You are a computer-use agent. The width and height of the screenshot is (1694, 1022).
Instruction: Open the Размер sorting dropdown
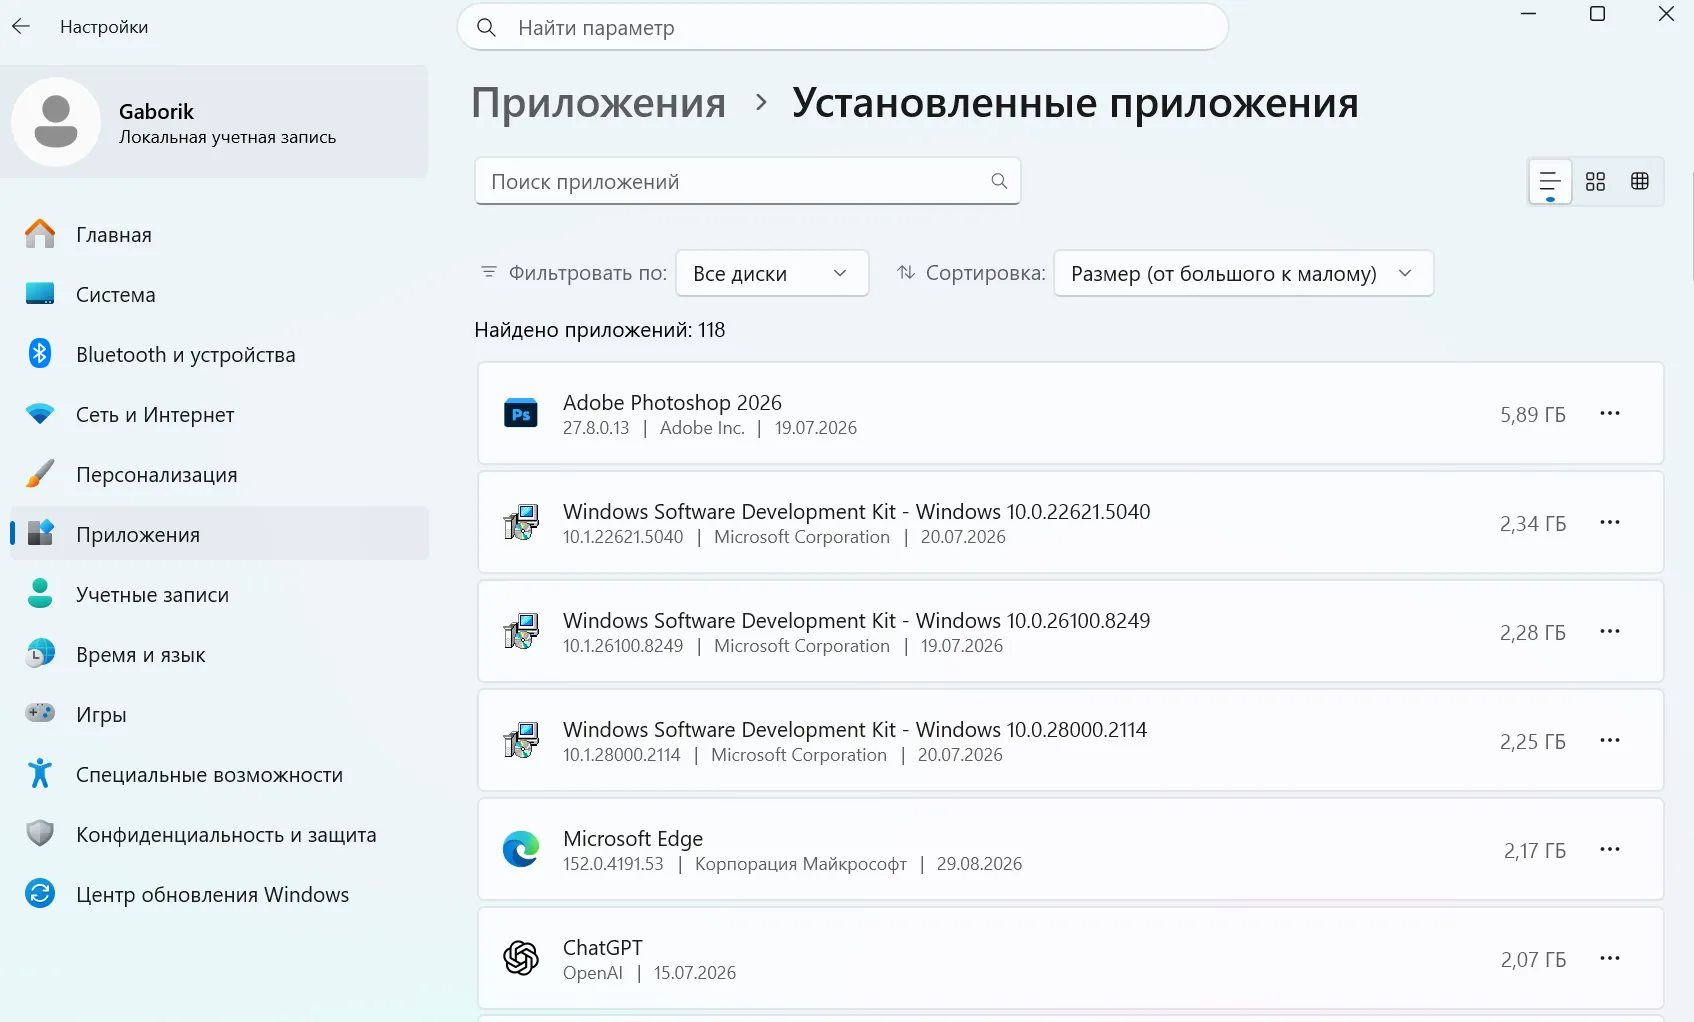[1244, 273]
